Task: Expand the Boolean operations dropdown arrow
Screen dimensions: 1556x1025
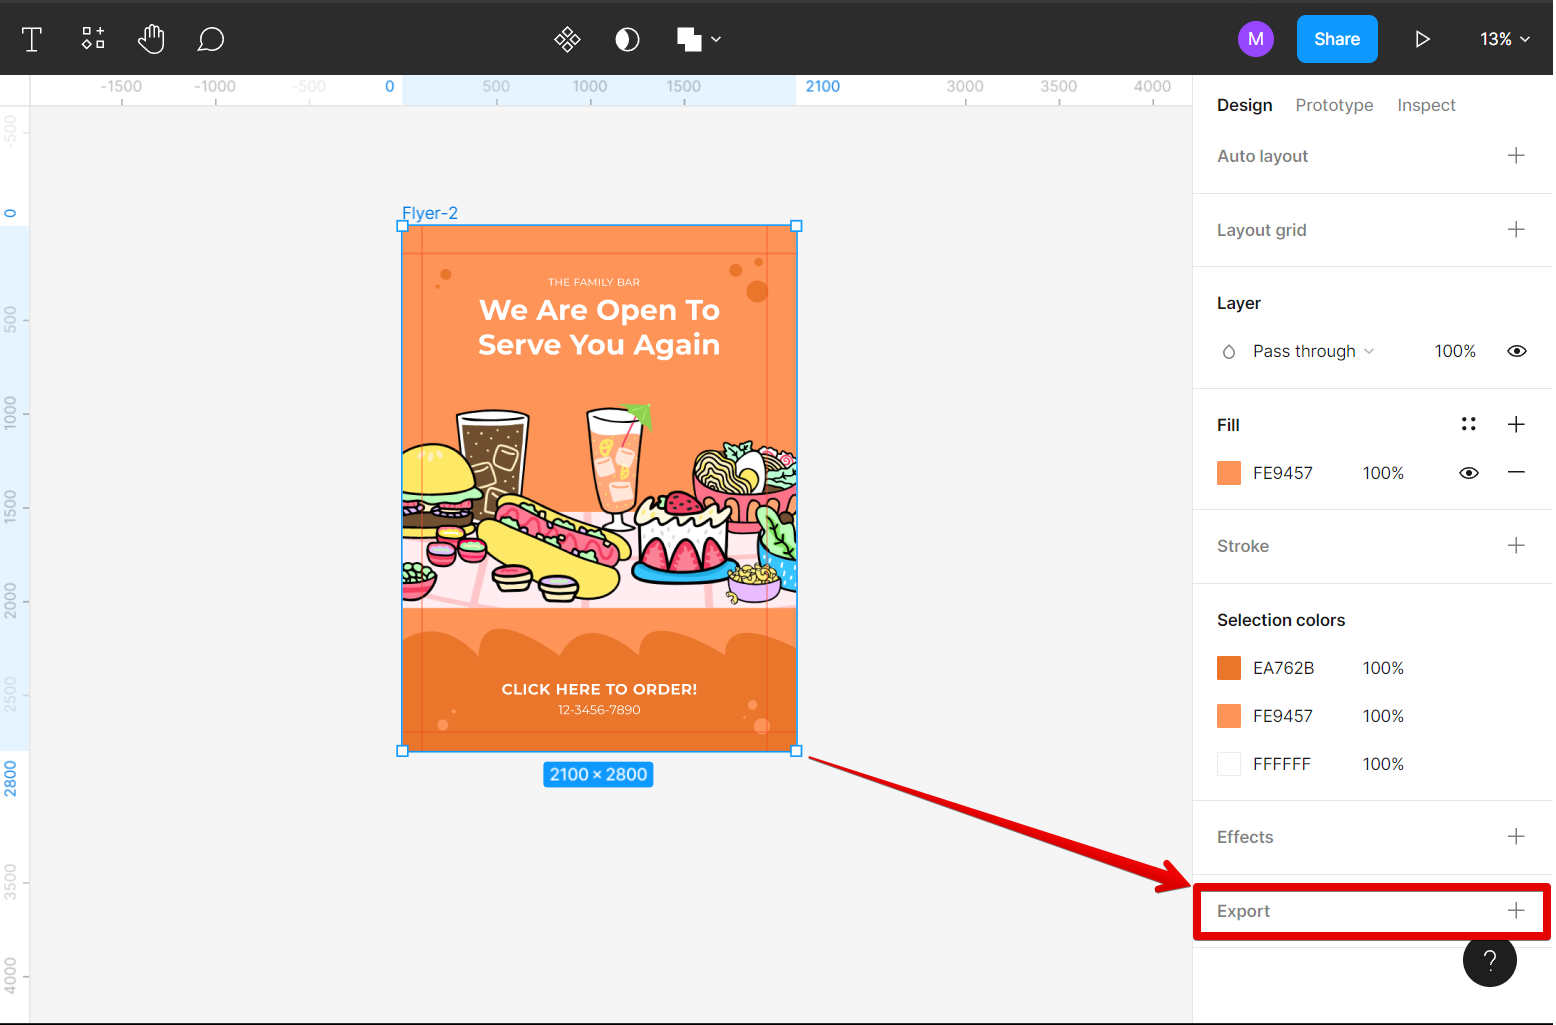Action: (716, 39)
